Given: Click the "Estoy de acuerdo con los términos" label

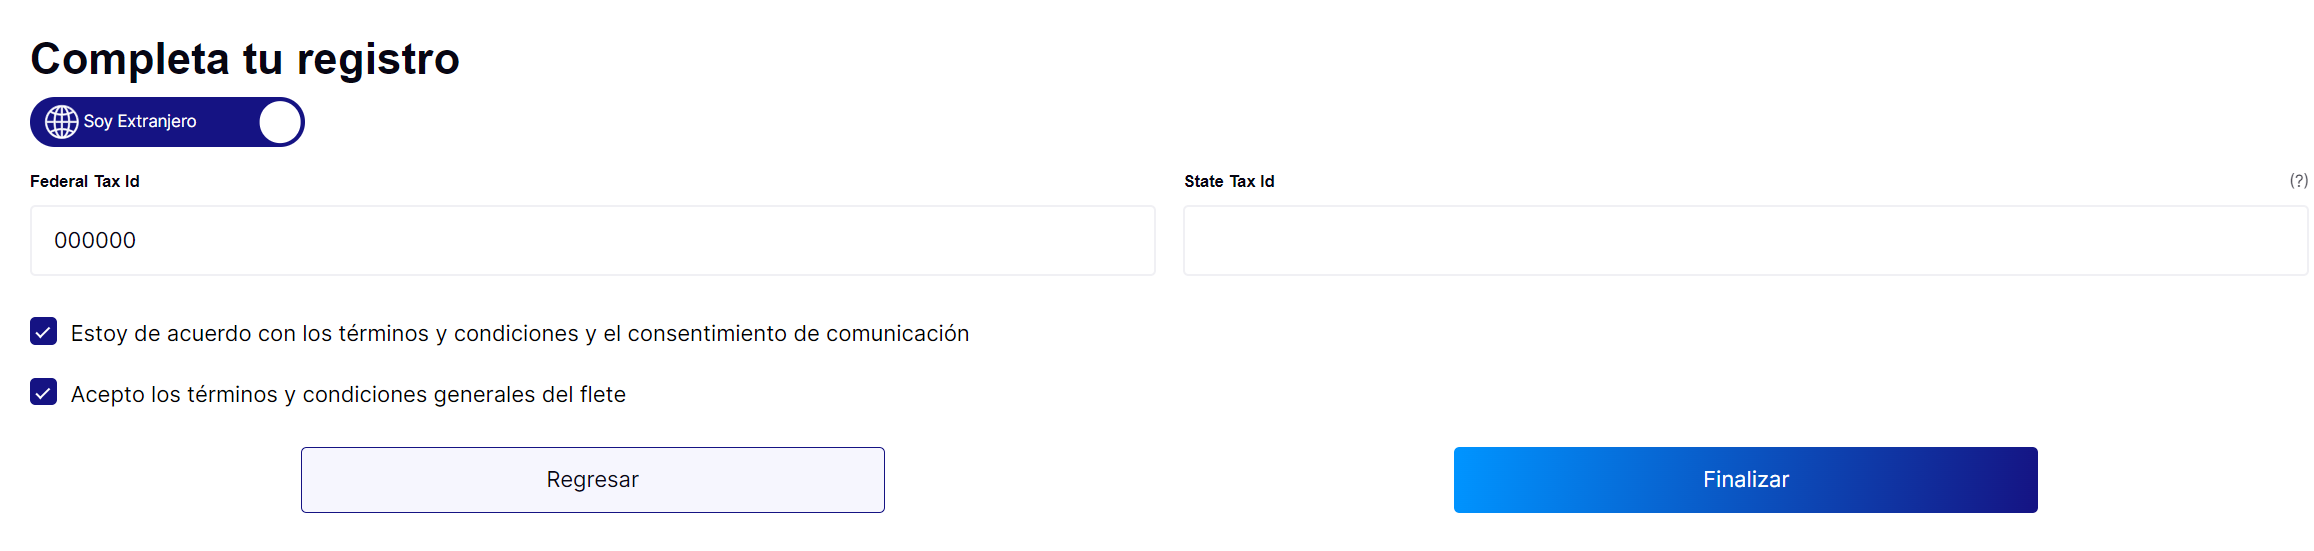Looking at the screenshot, I should click(x=520, y=333).
